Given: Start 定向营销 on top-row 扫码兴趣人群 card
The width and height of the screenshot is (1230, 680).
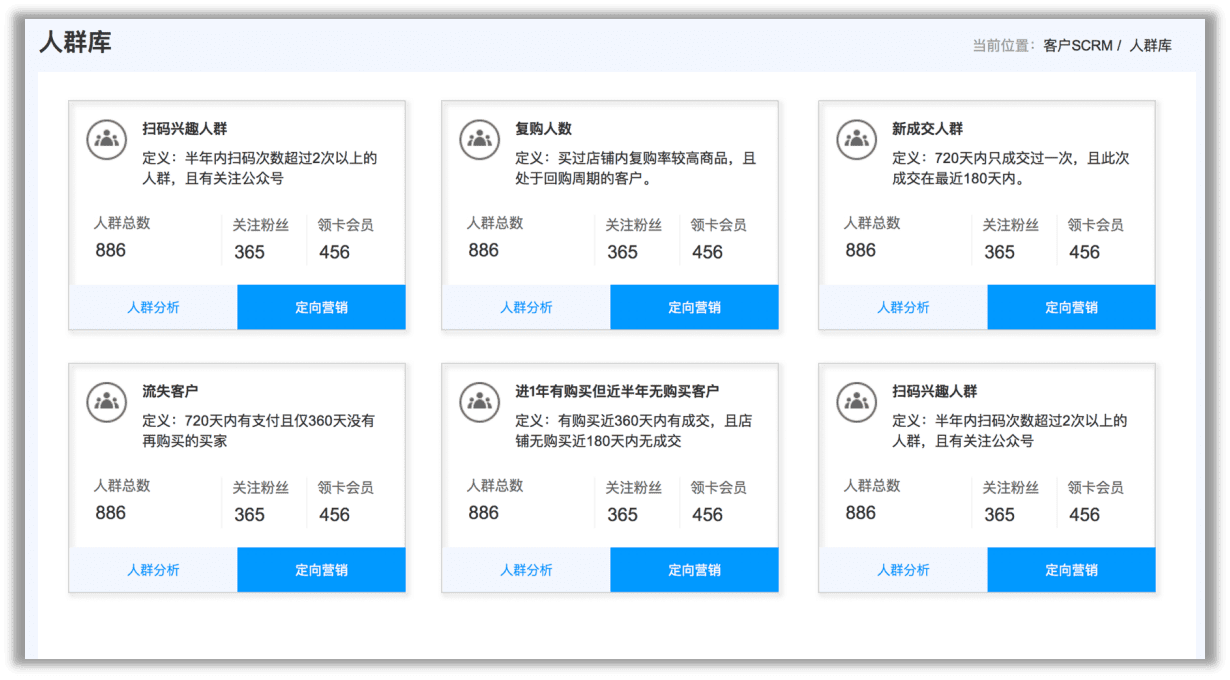Looking at the screenshot, I should click(x=321, y=307).
